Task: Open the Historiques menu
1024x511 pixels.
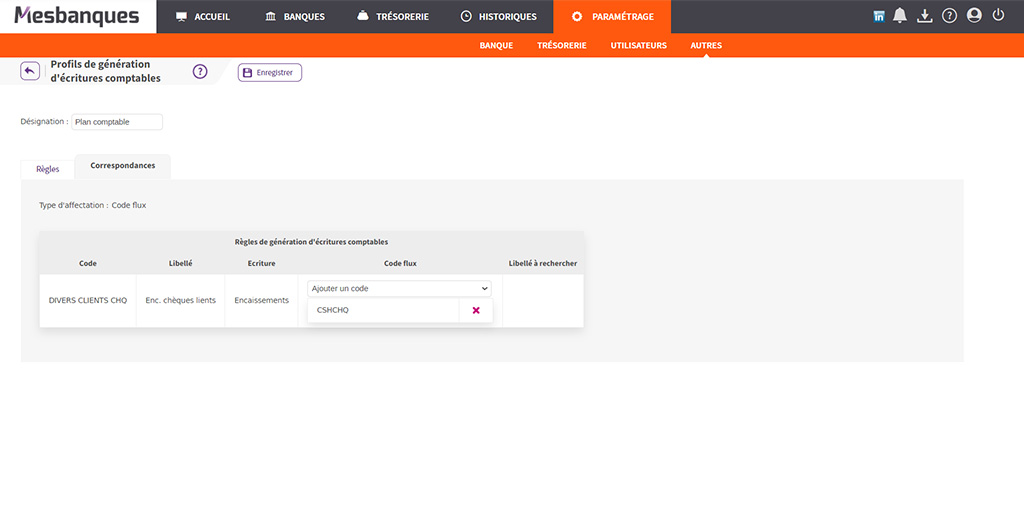Action: pyautogui.click(x=499, y=17)
